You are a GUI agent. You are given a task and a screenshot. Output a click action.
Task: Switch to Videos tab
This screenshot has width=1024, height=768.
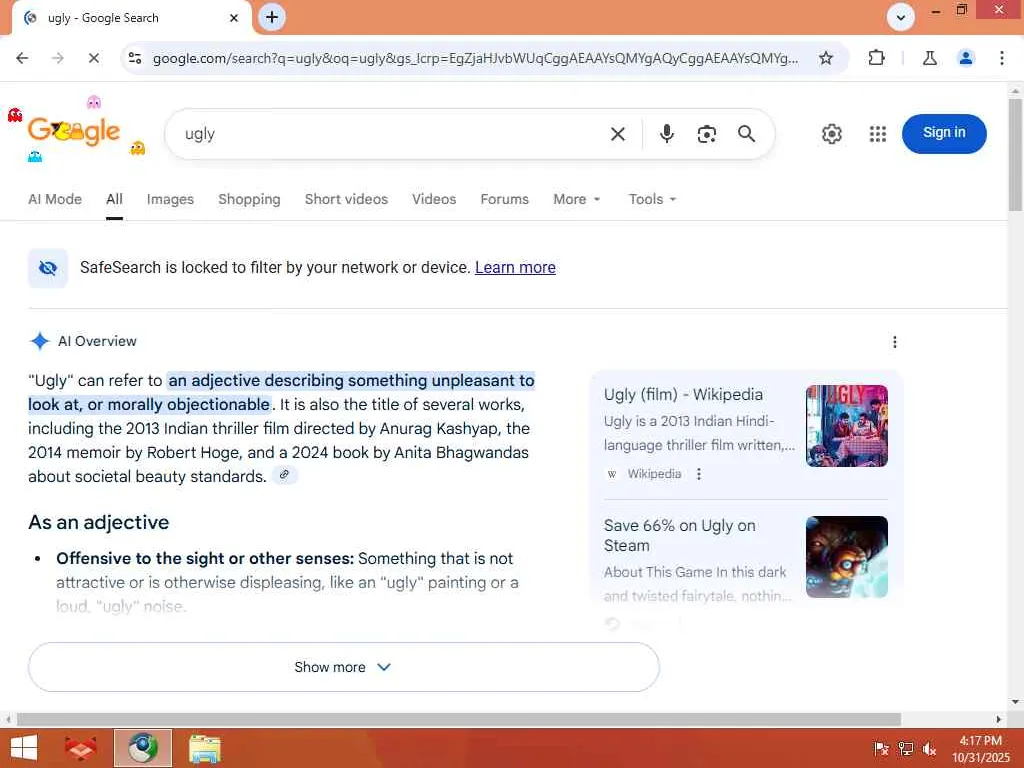pos(434,199)
